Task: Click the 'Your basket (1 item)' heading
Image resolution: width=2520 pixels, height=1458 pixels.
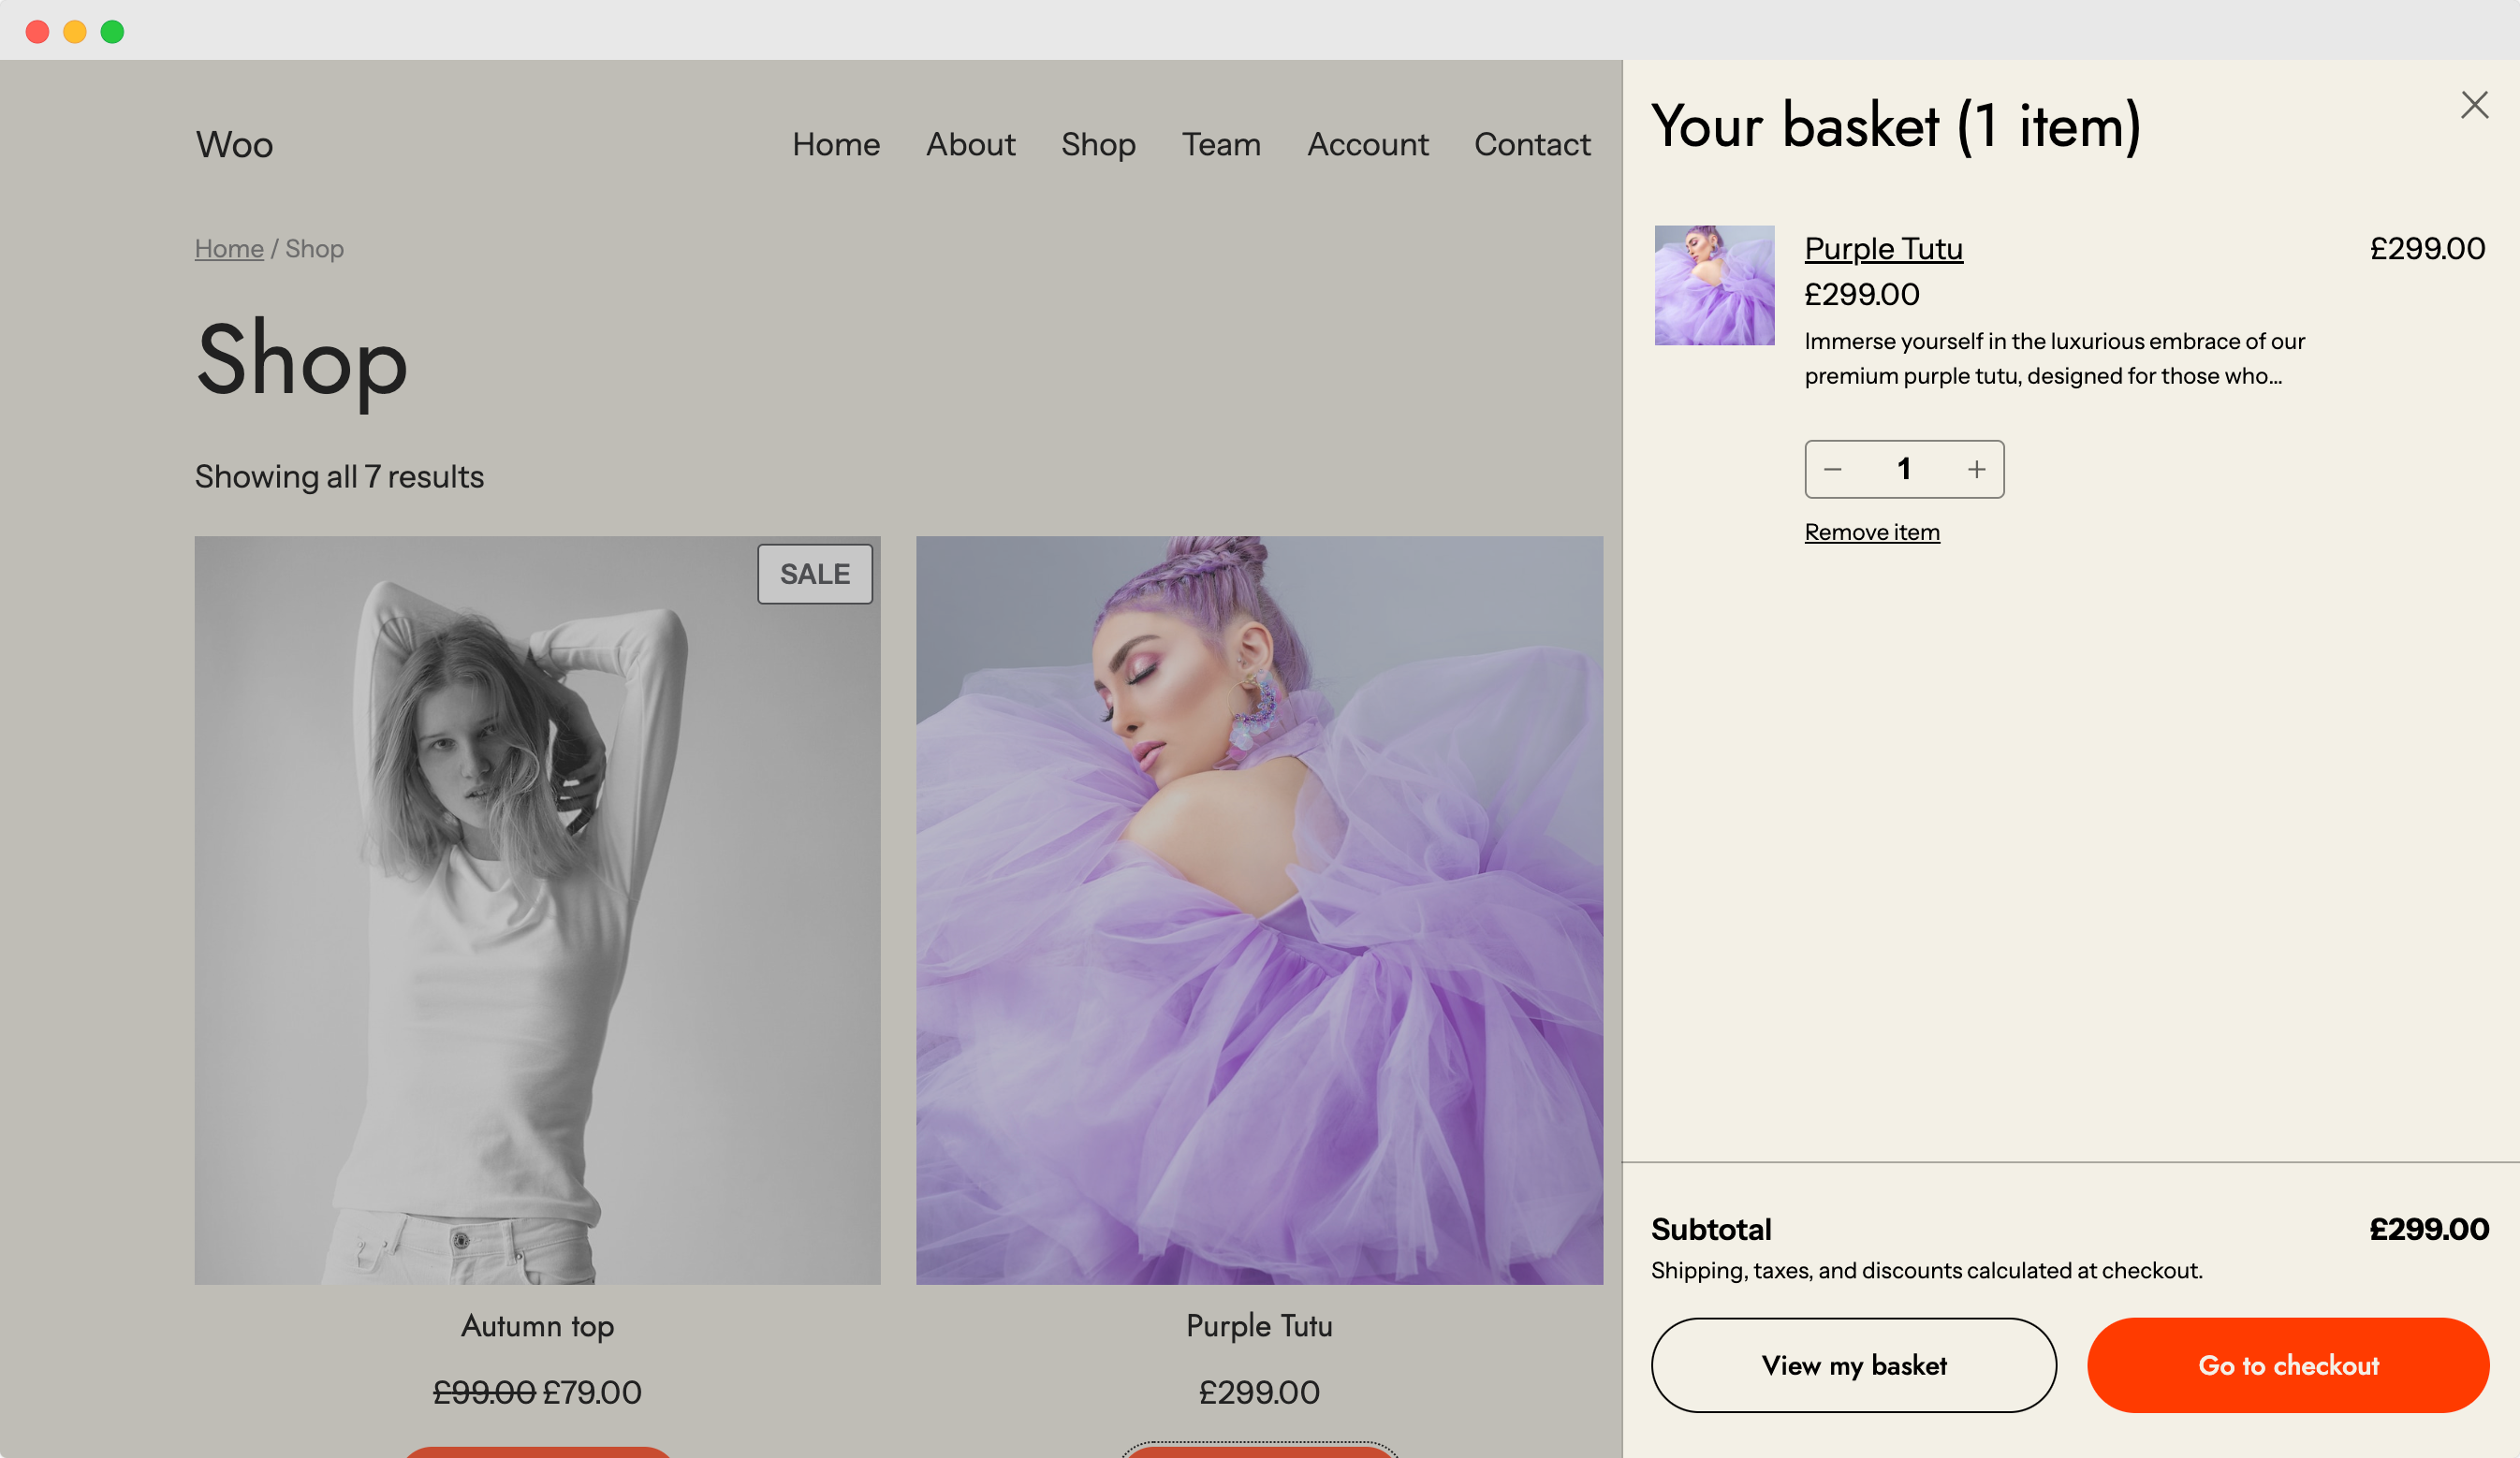Action: point(1896,126)
